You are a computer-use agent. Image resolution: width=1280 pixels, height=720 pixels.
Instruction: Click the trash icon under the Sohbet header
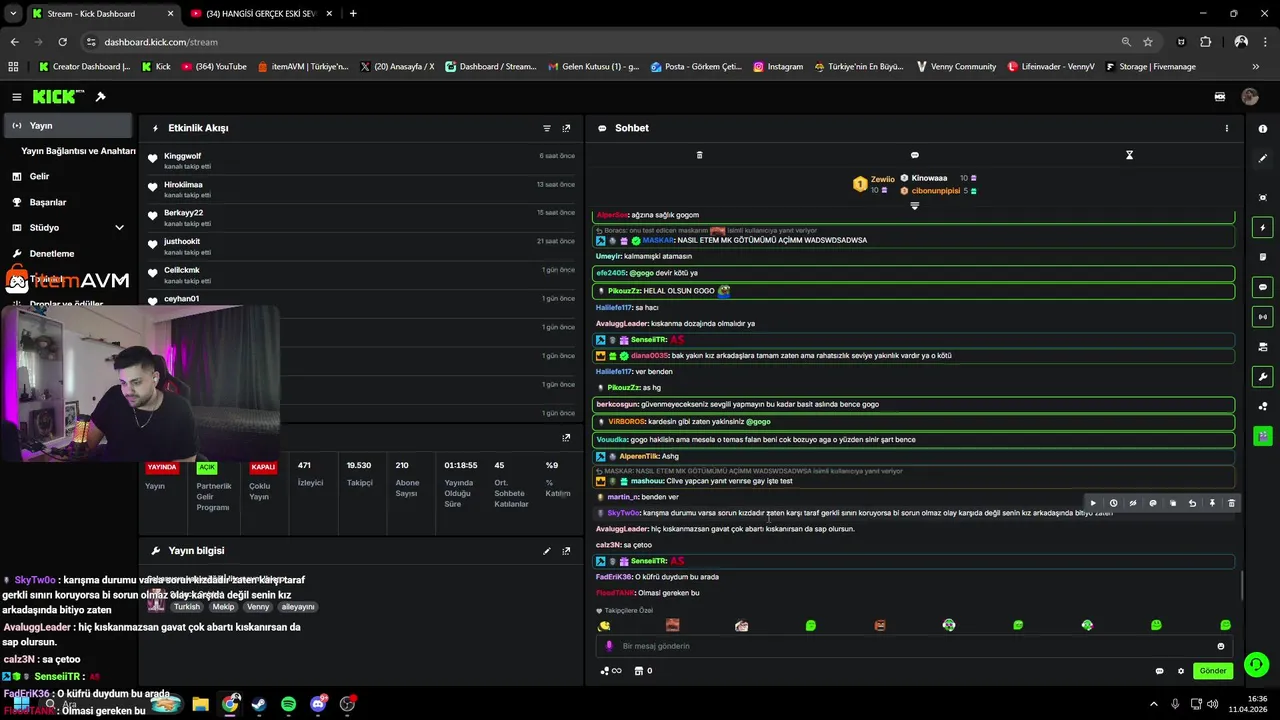tap(699, 155)
